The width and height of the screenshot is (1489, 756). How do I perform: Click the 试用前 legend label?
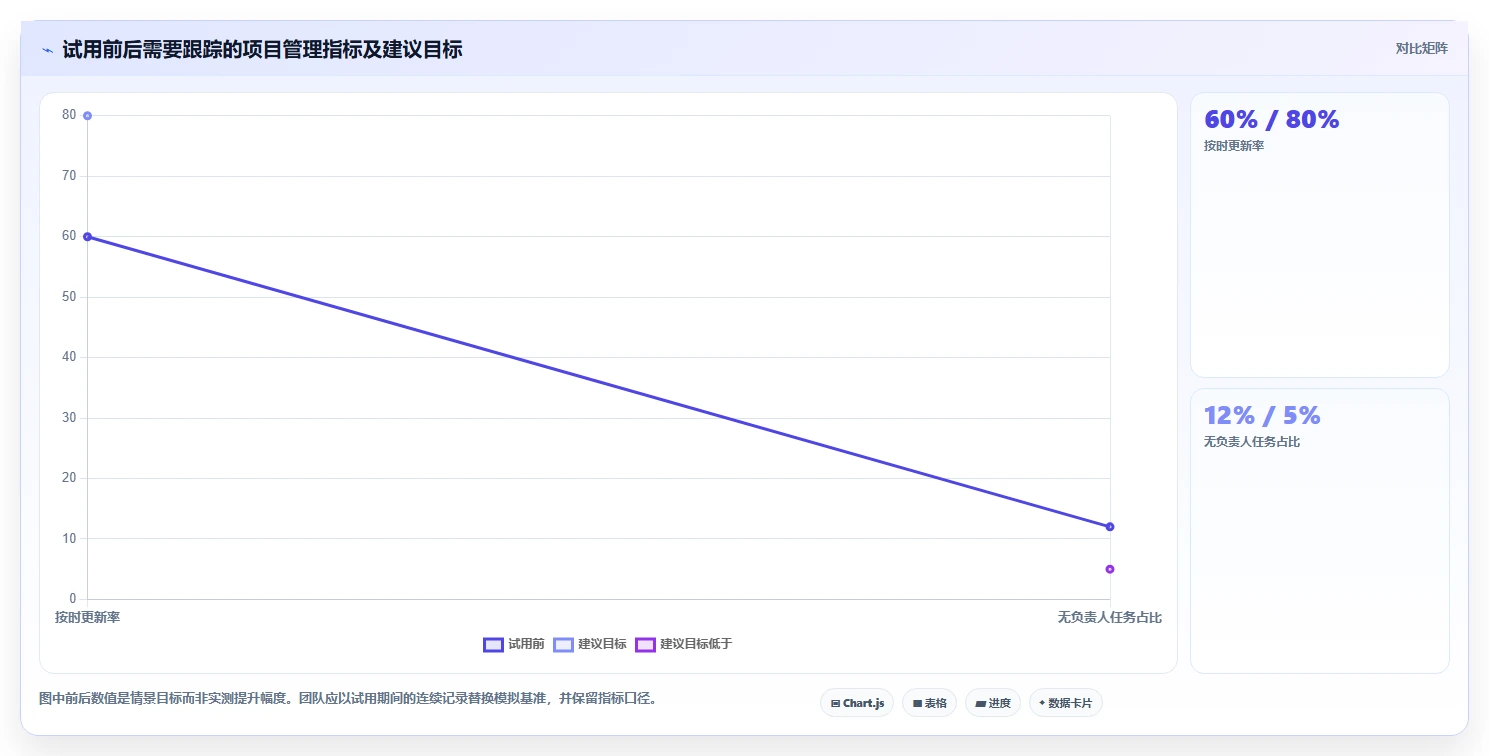click(x=526, y=644)
